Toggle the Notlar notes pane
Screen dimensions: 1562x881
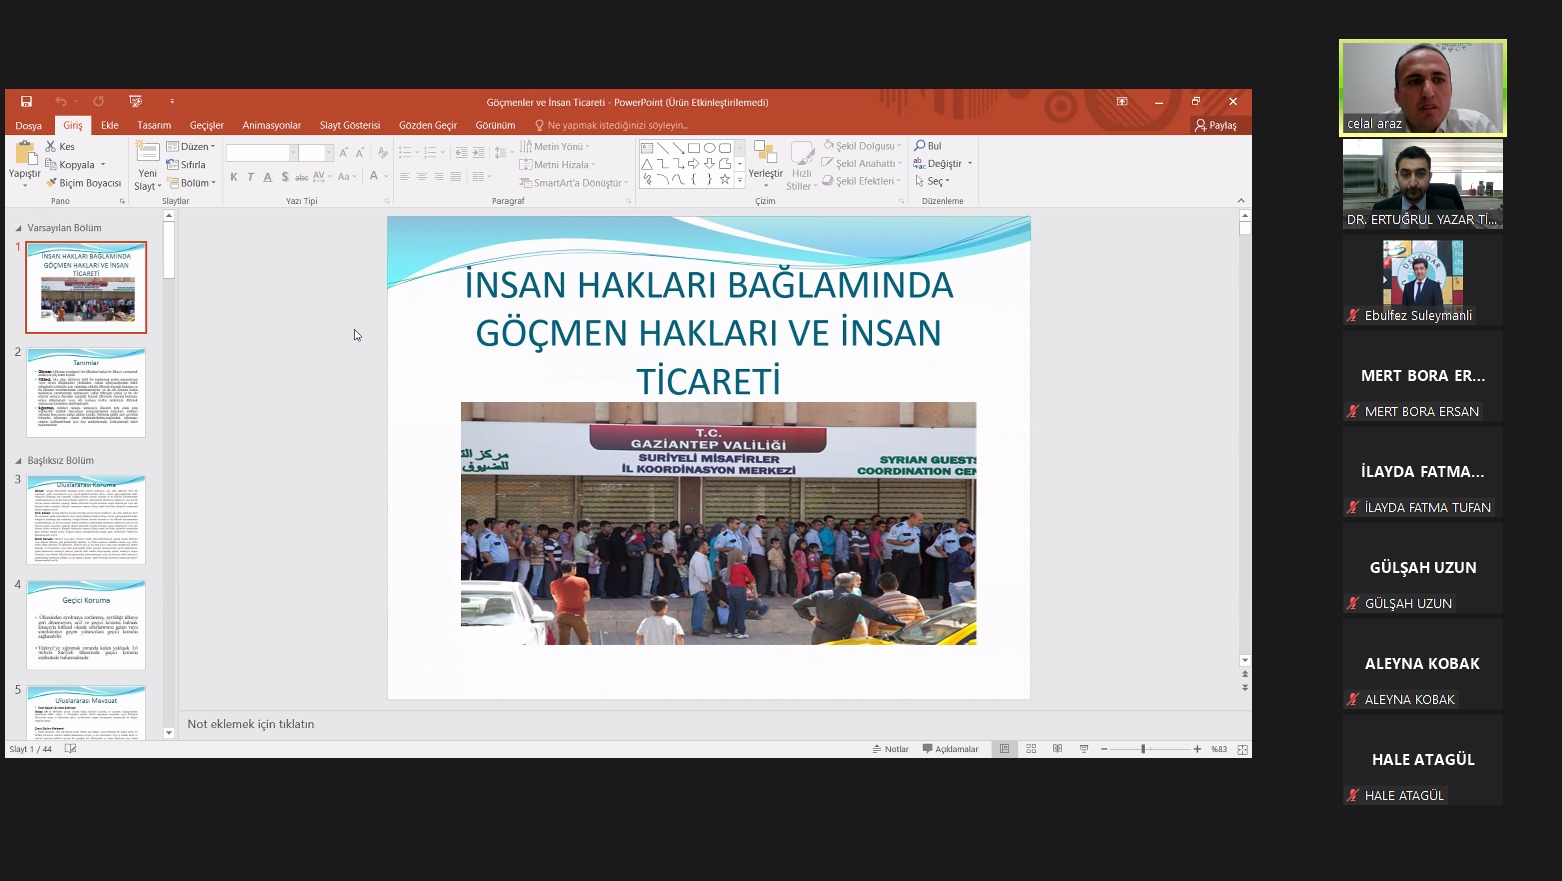890,749
